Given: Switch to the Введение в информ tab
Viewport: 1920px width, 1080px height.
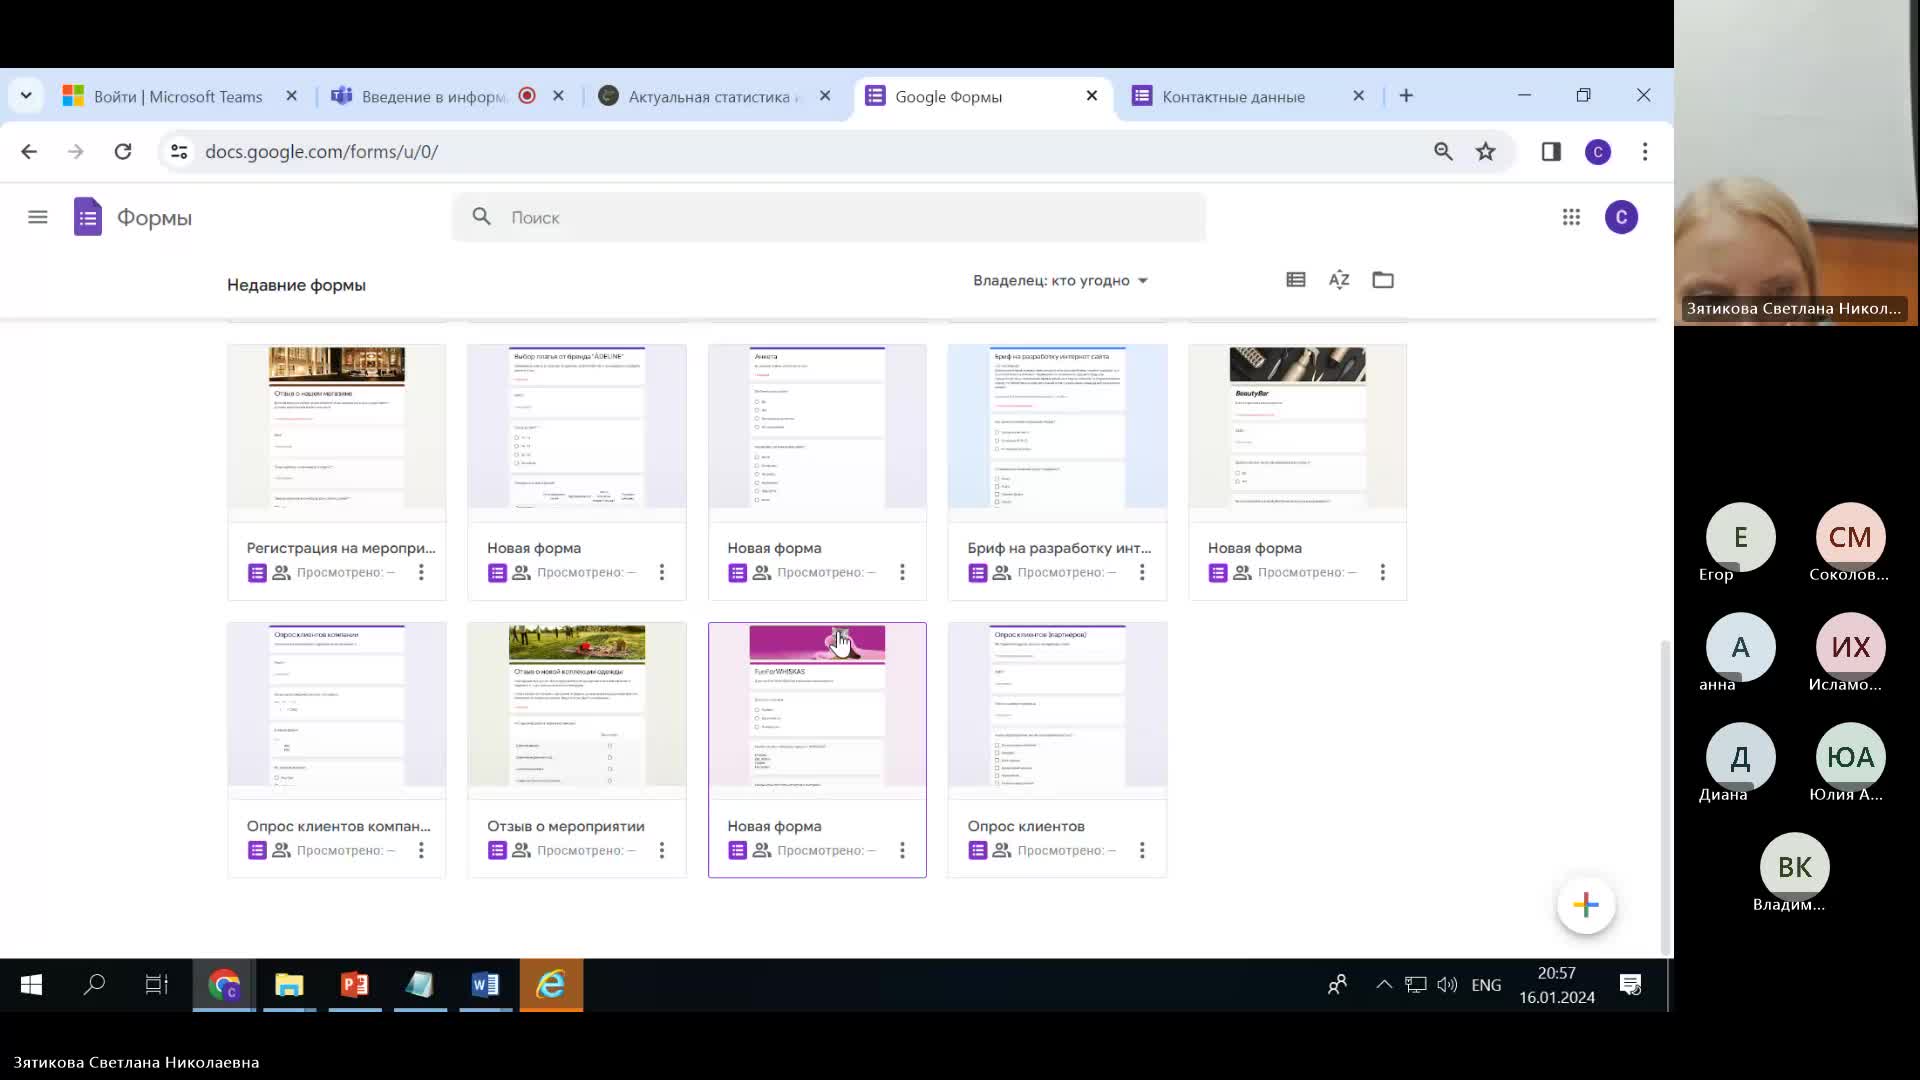Looking at the screenshot, I should click(x=434, y=97).
